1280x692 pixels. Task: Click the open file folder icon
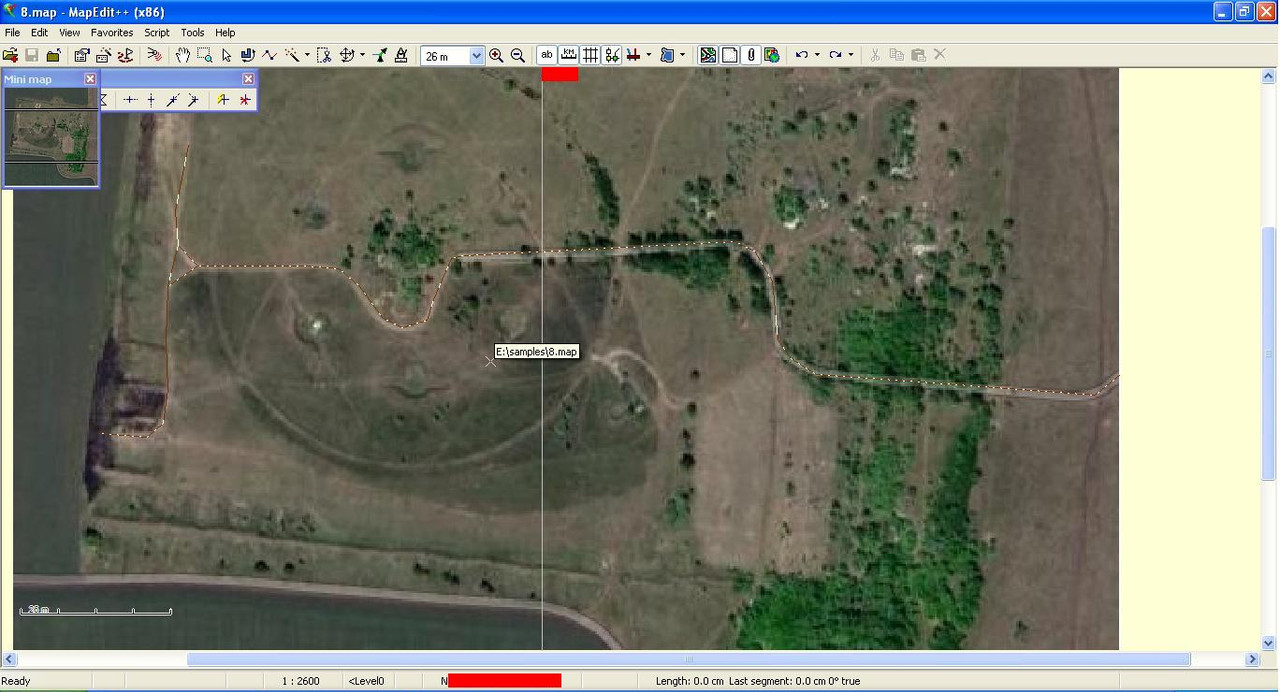(x=11, y=56)
